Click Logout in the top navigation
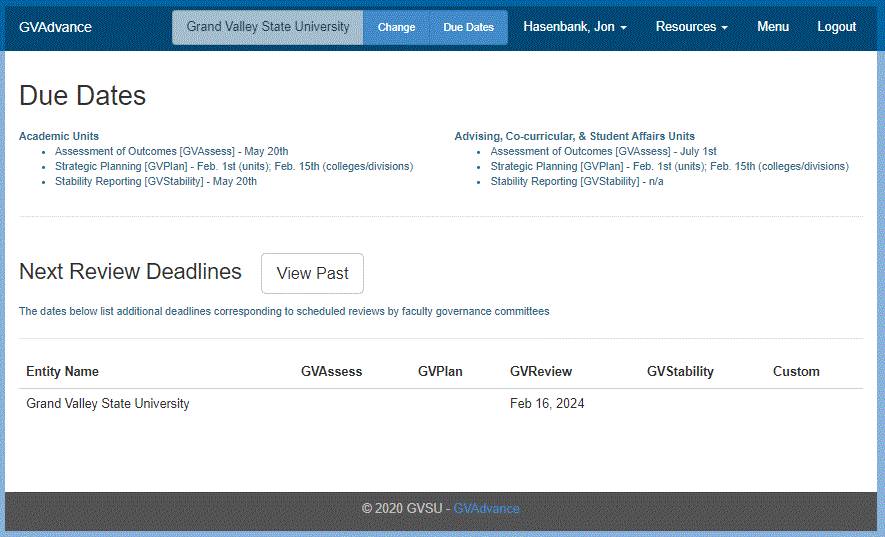Image resolution: width=885 pixels, height=537 pixels. coord(836,27)
